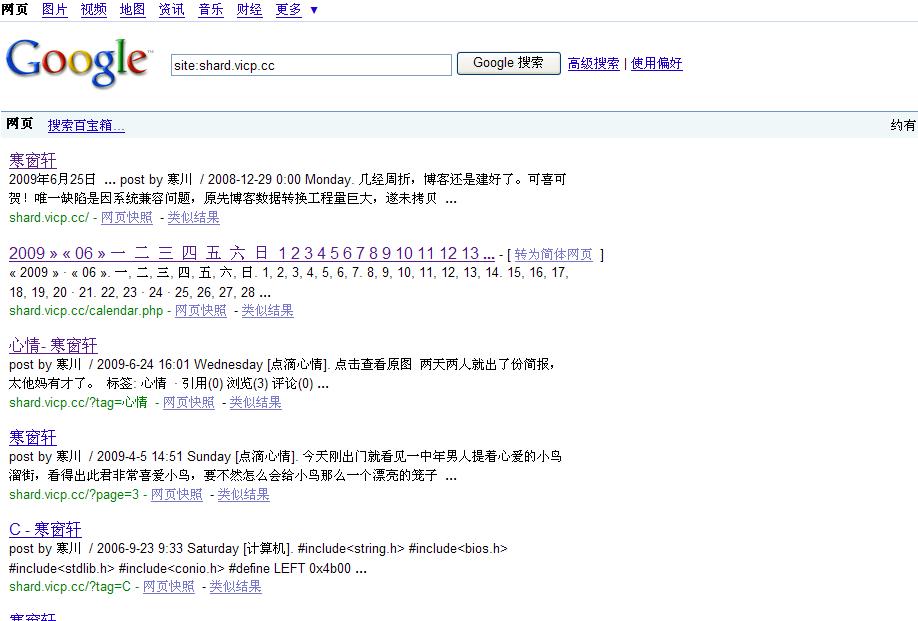Open 网页快照 for the ?tag=C result
The image size is (918, 621).
[x=169, y=586]
